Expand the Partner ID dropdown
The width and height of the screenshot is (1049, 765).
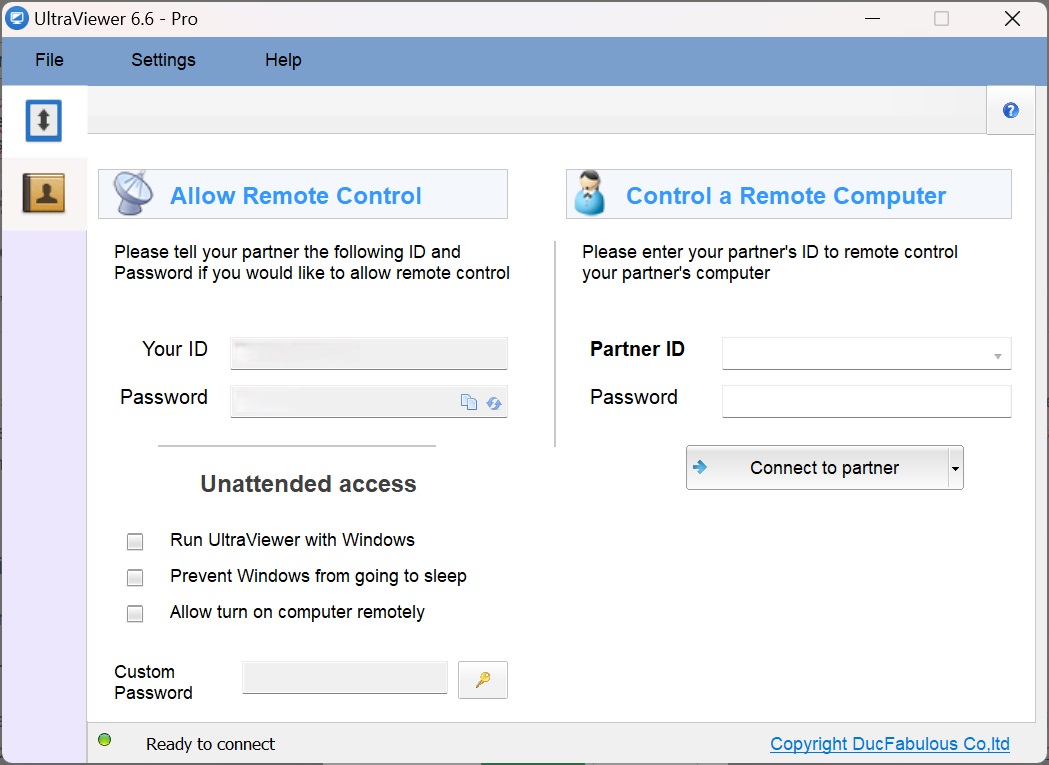[x=996, y=353]
